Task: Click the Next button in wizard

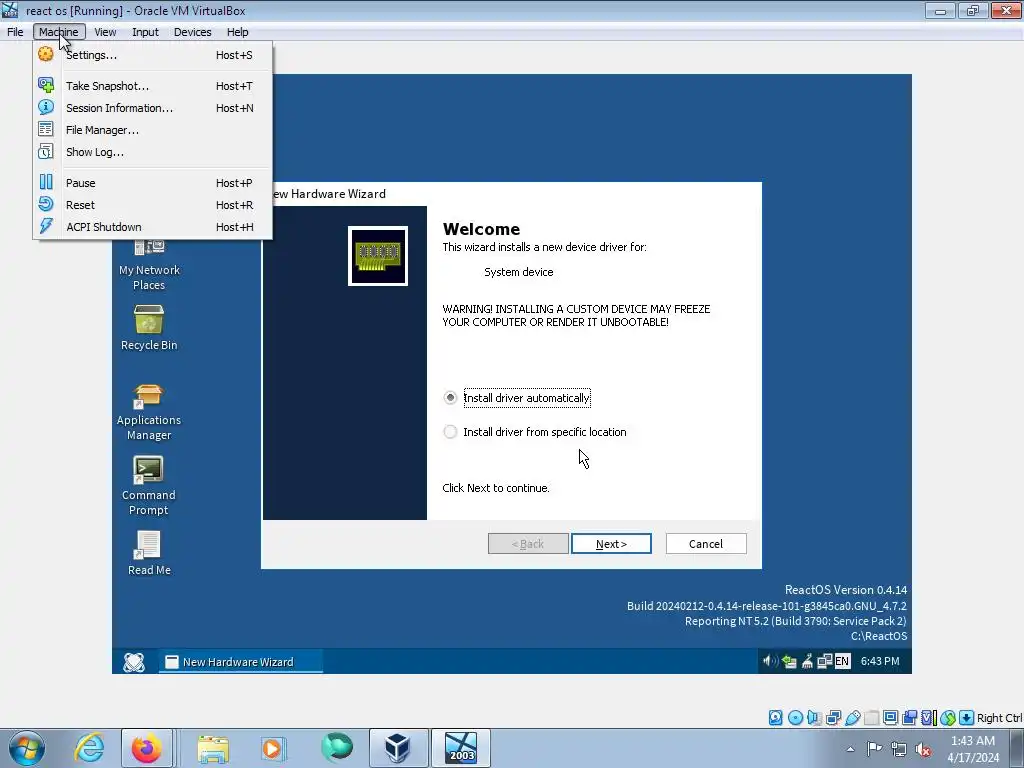Action: click(x=611, y=543)
